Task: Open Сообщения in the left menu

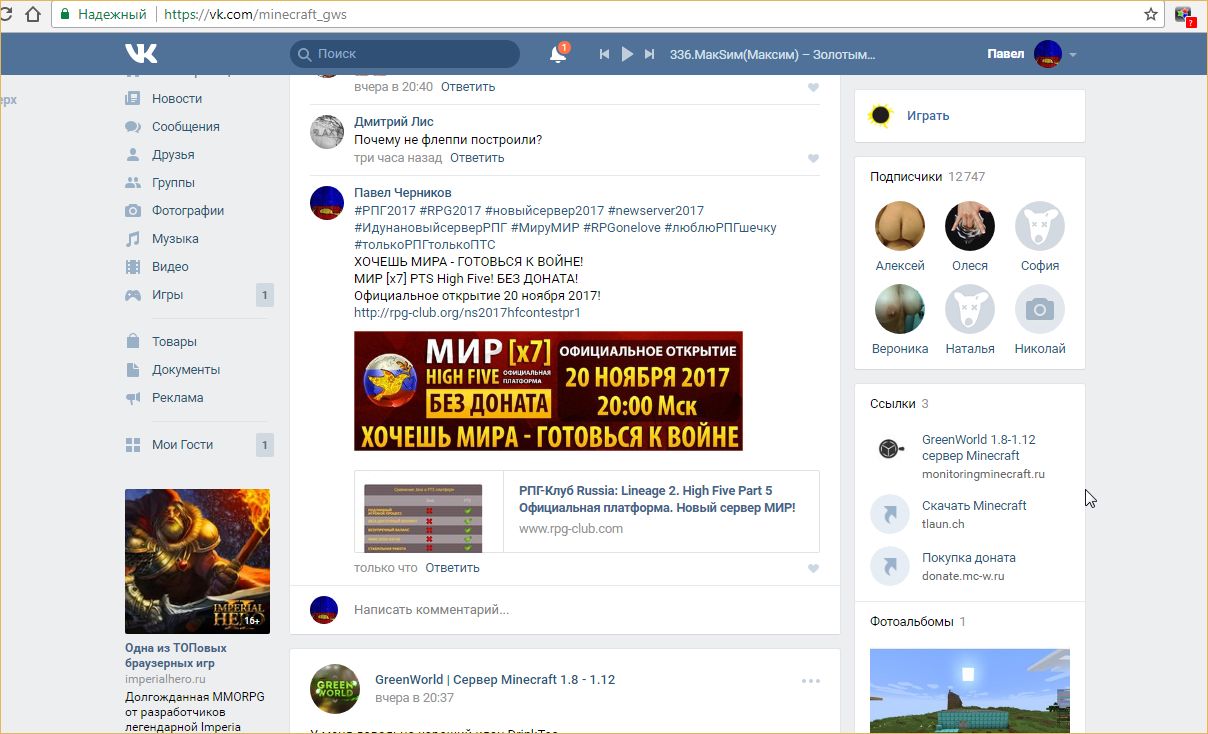Action: (x=185, y=127)
